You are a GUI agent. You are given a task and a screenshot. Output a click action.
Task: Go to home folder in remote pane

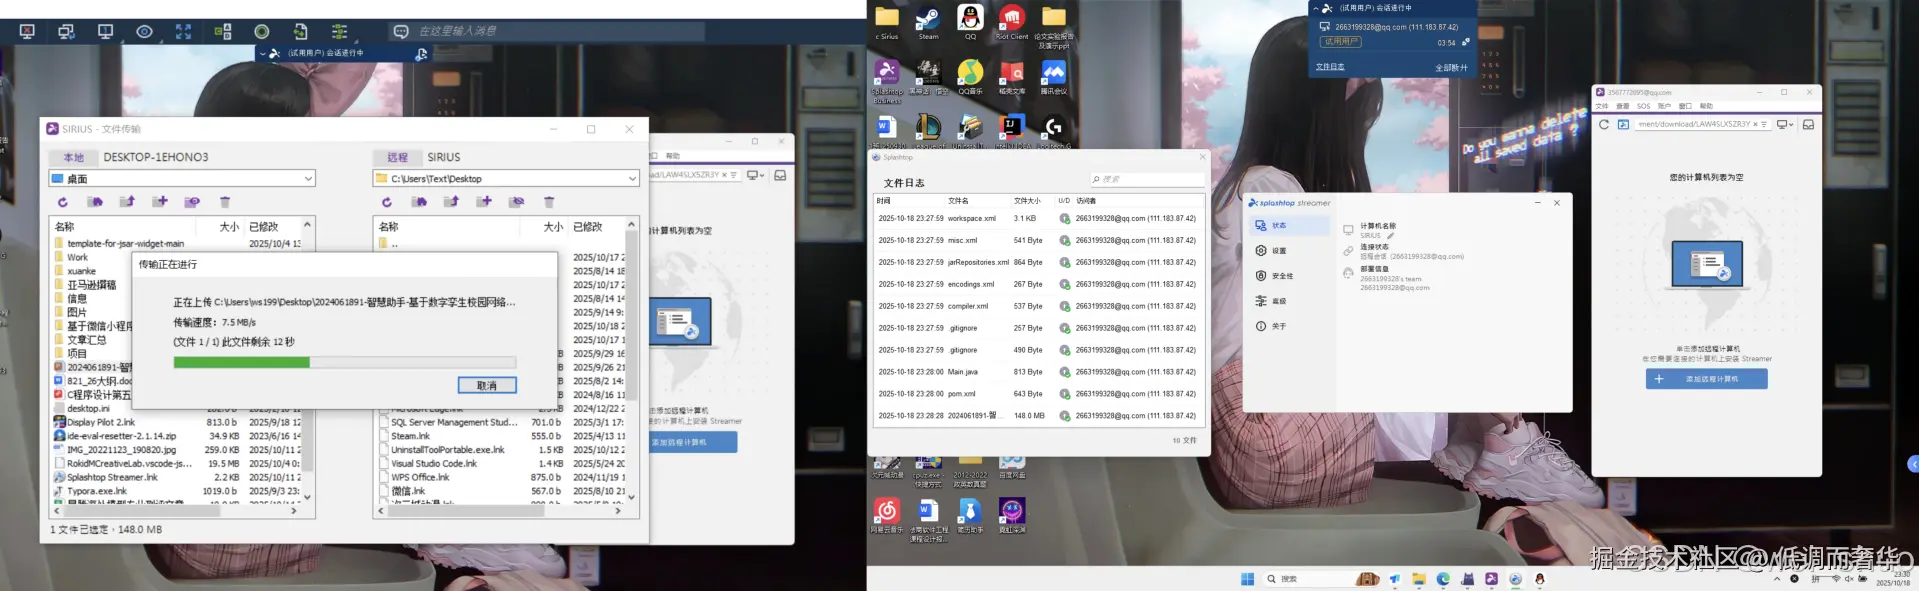tap(419, 202)
